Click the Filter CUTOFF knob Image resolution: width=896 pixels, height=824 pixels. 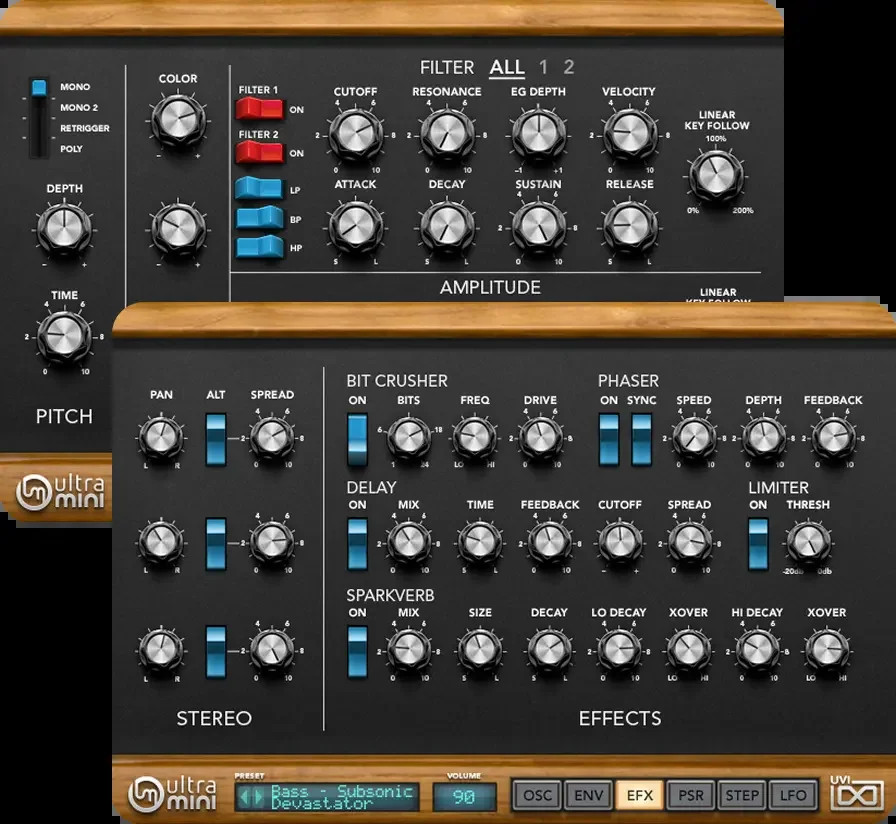(355, 134)
